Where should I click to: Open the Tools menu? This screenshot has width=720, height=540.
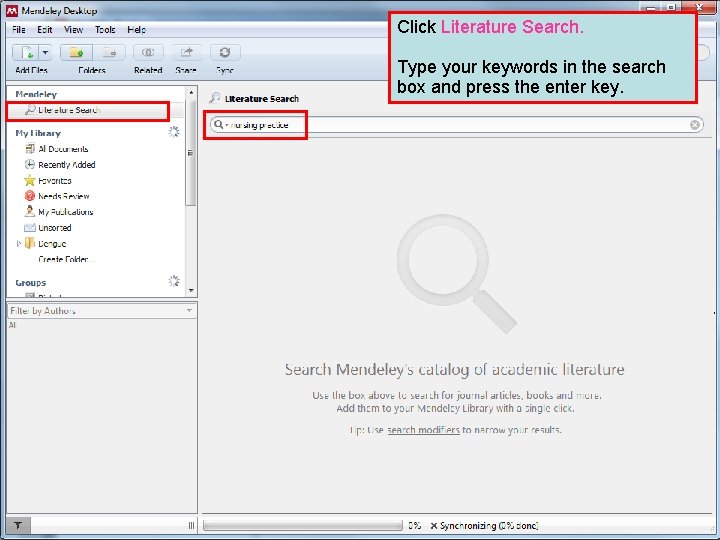tap(105, 30)
